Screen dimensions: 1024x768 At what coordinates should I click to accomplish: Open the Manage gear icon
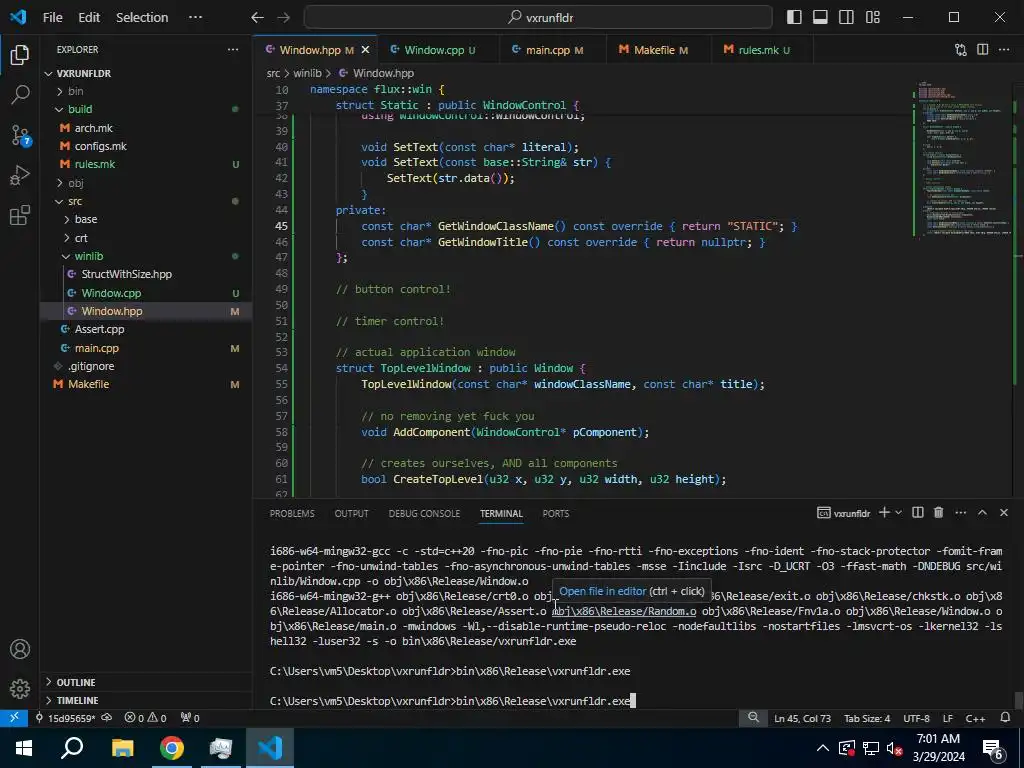click(20, 688)
